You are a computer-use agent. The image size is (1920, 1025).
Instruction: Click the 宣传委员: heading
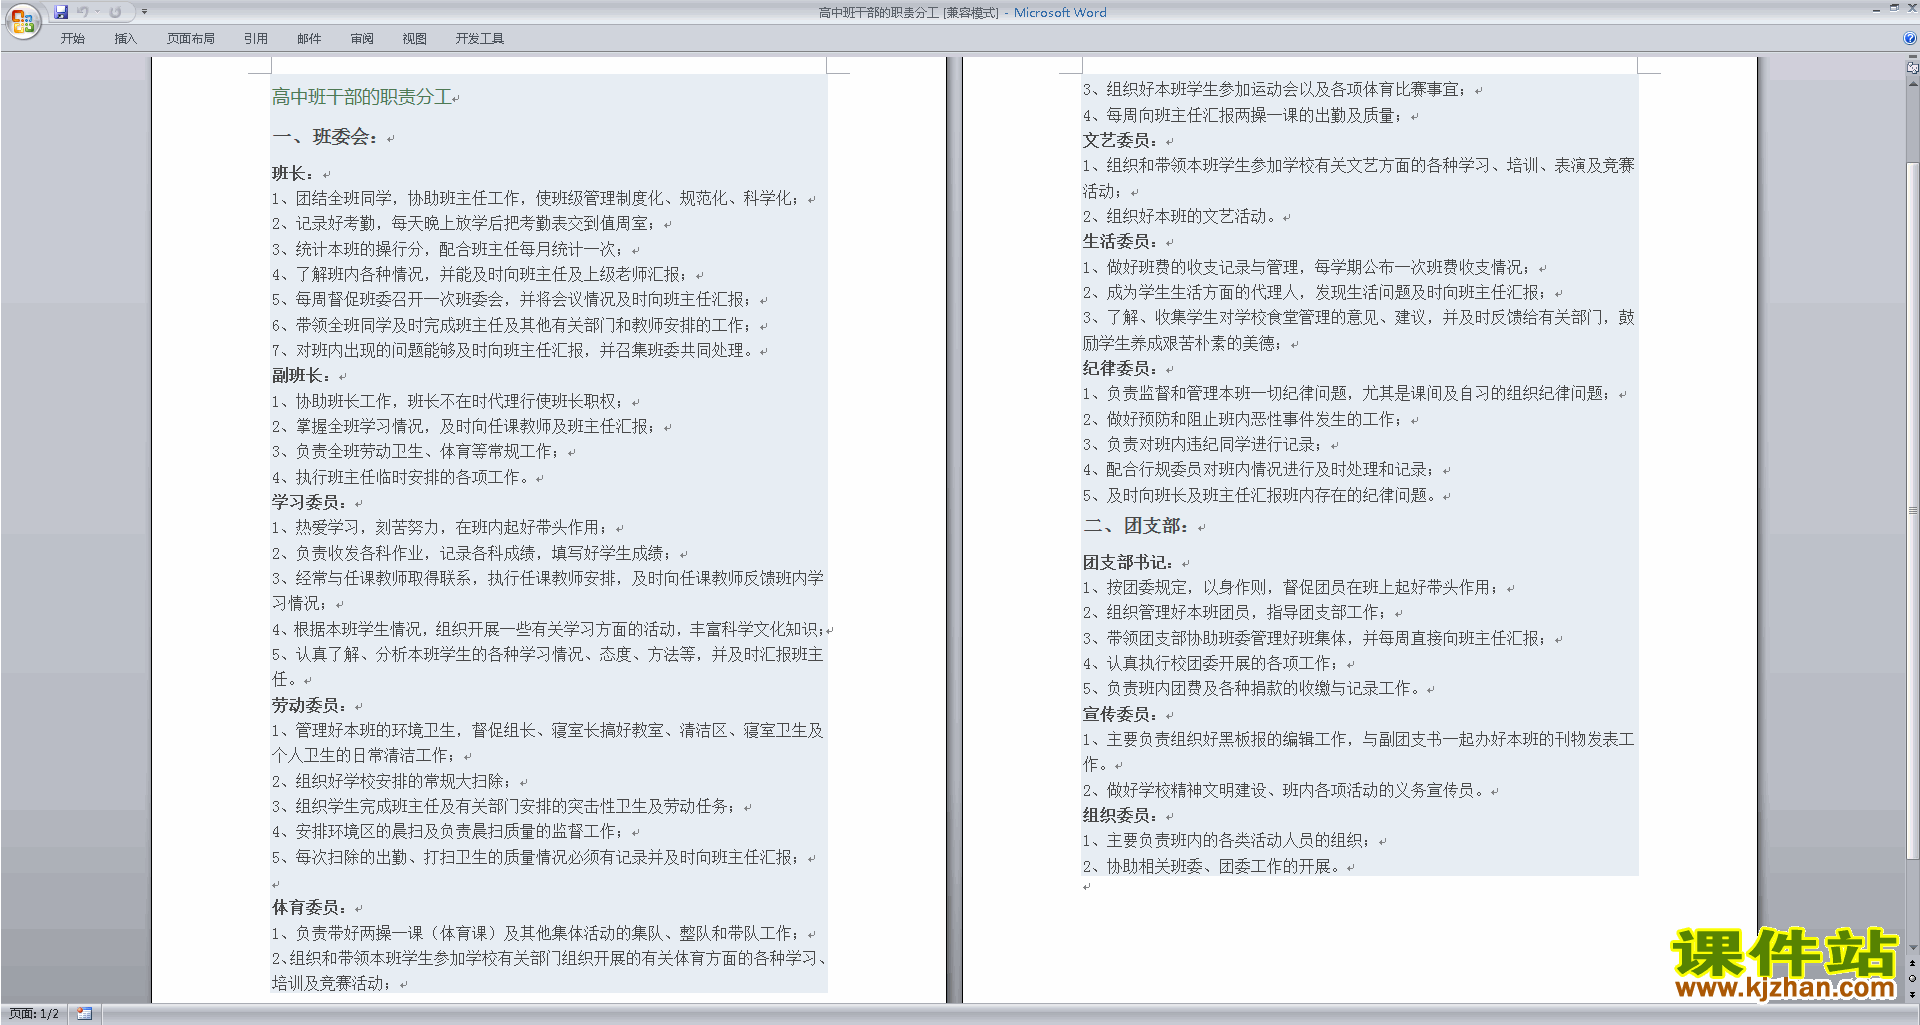pos(1120,715)
